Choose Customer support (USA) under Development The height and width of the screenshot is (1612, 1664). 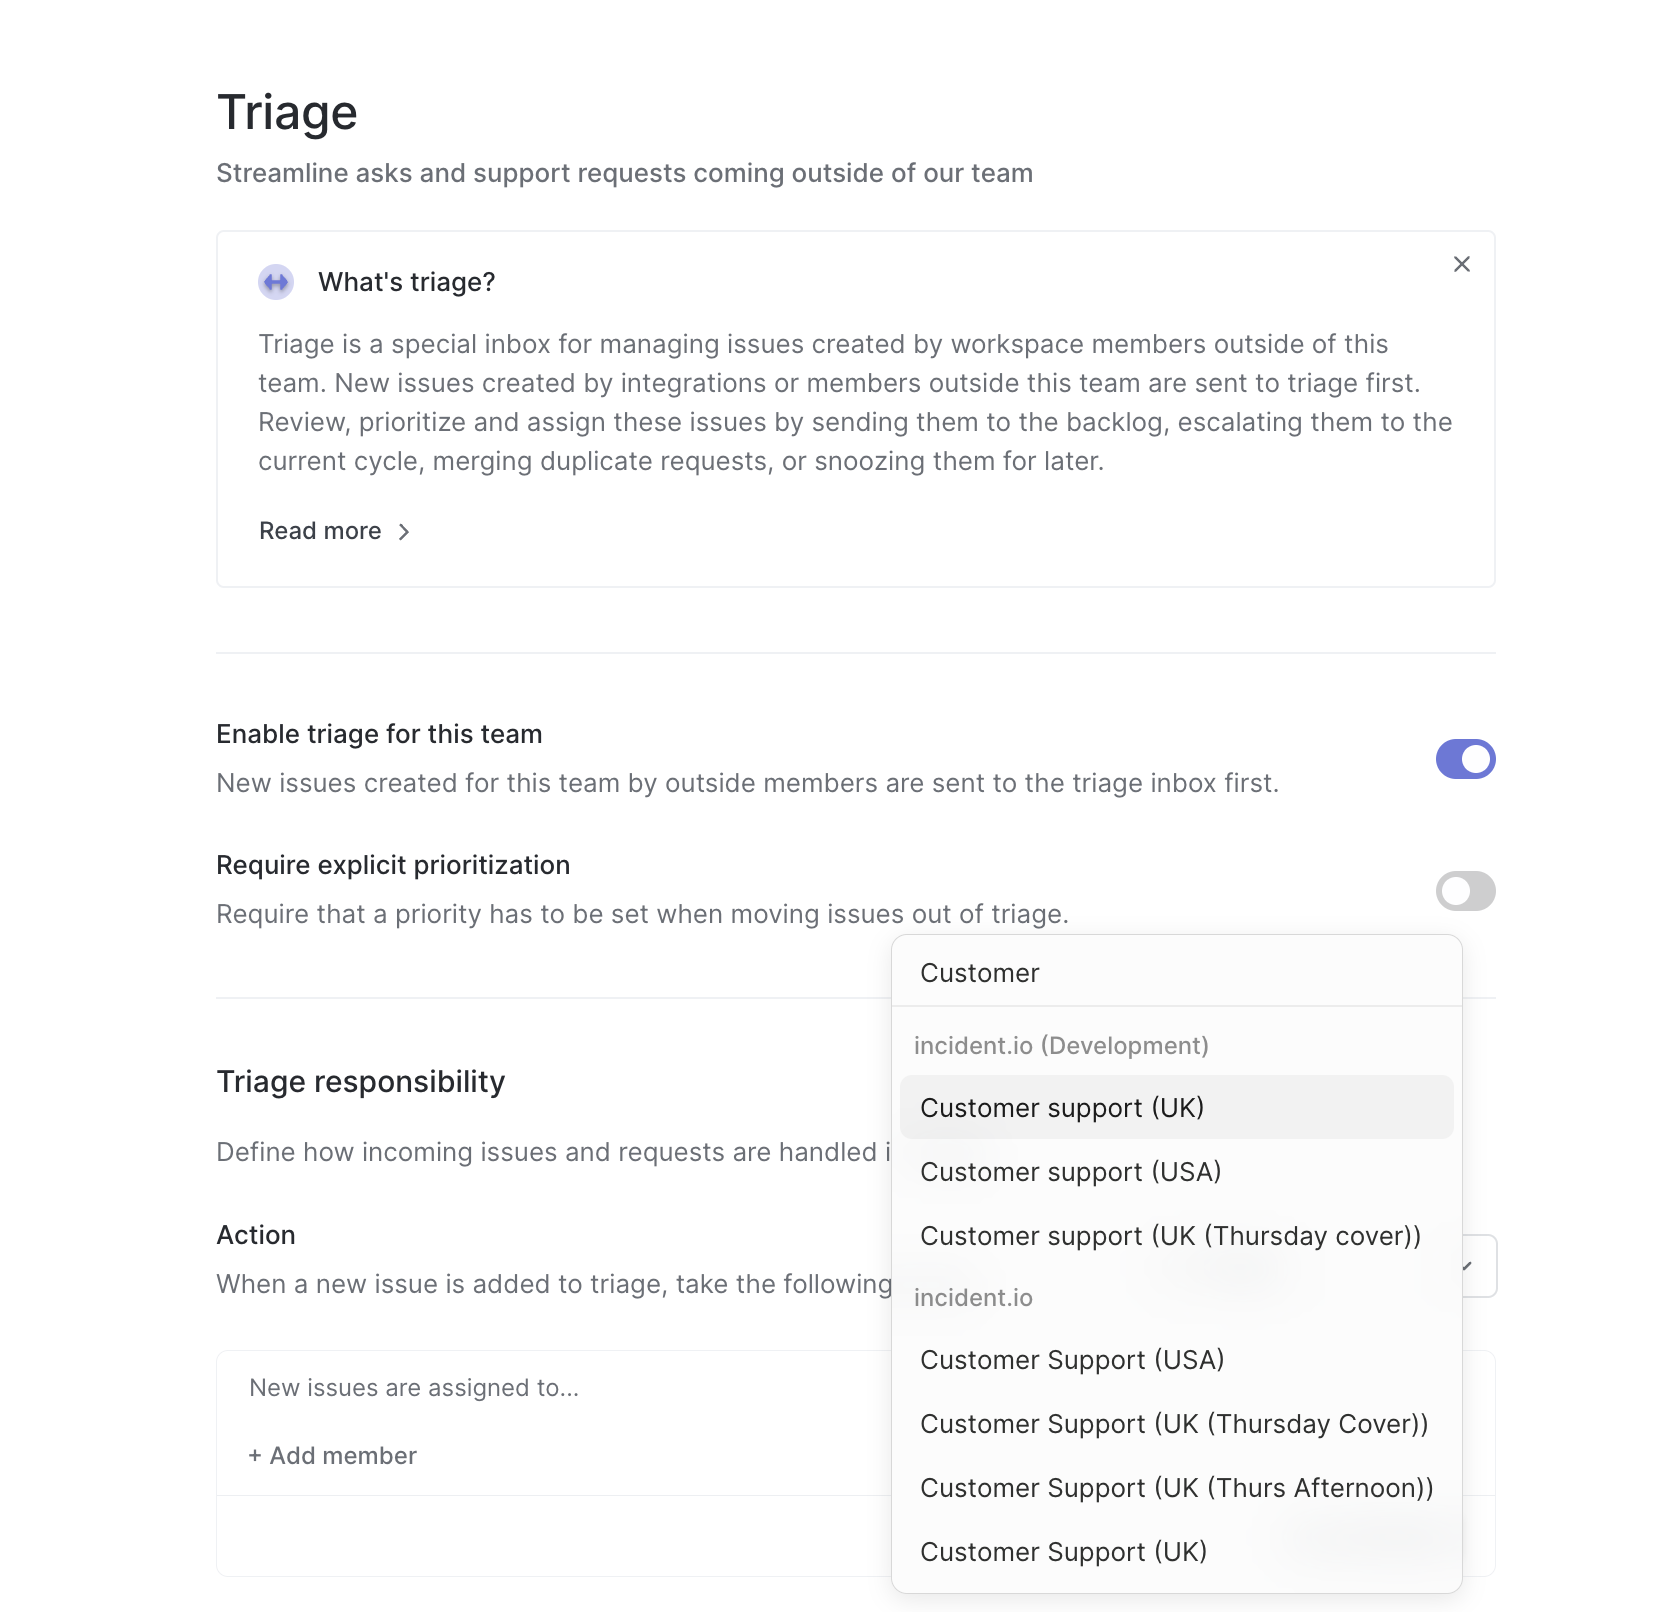point(1176,1172)
